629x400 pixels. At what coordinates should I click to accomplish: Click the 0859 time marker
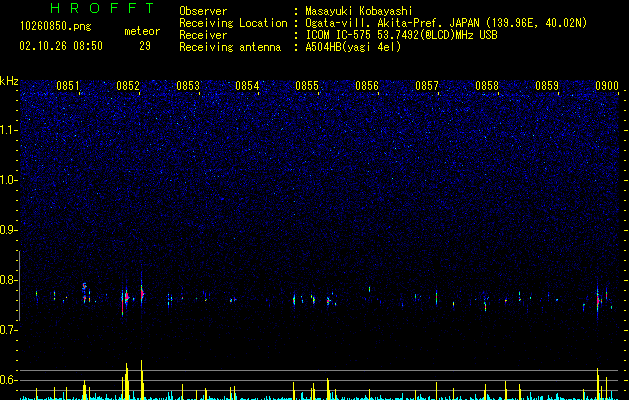547,86
